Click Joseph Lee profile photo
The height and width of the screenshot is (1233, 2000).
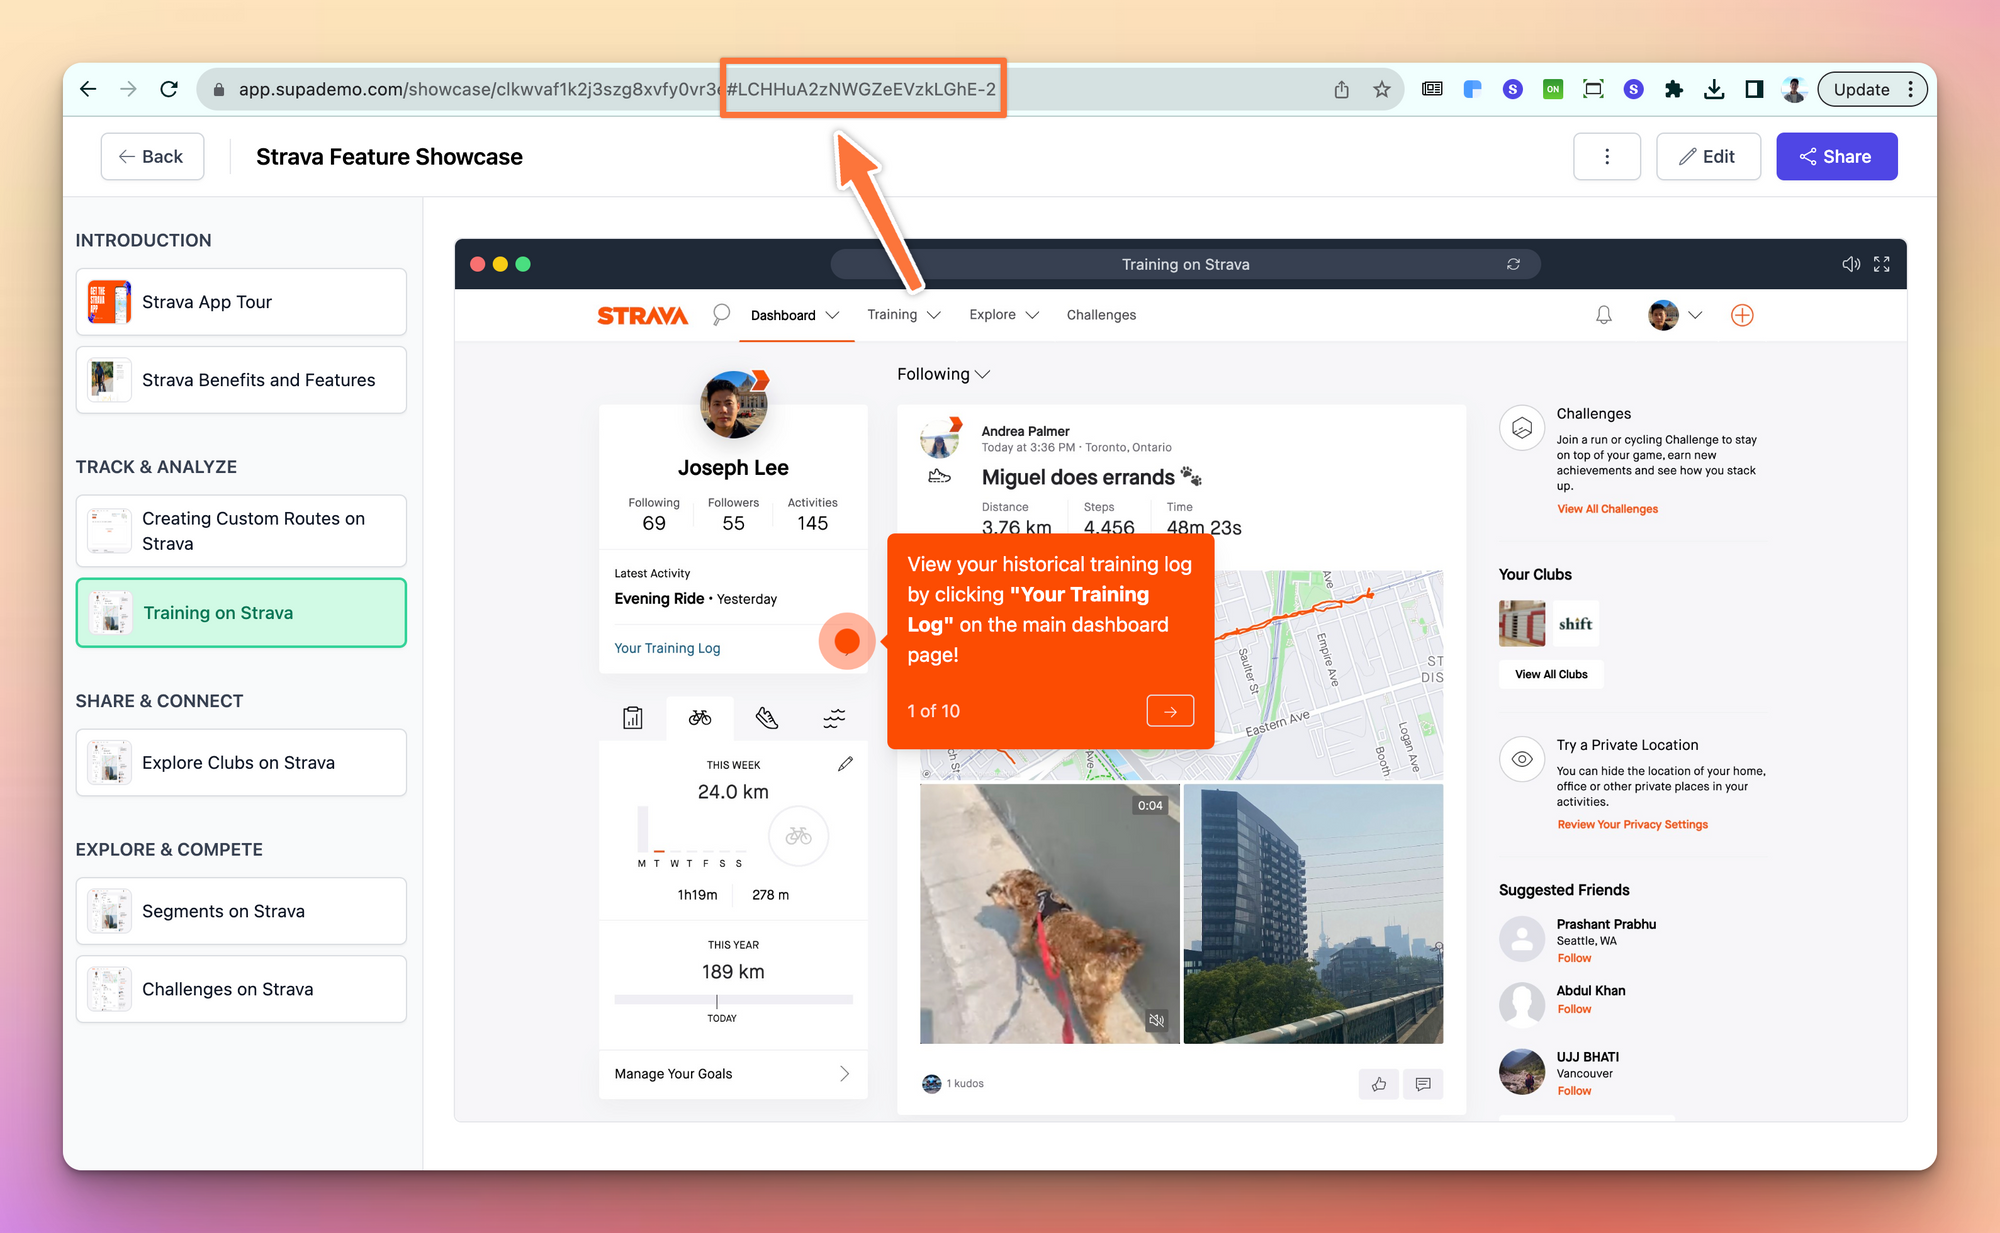(733, 405)
